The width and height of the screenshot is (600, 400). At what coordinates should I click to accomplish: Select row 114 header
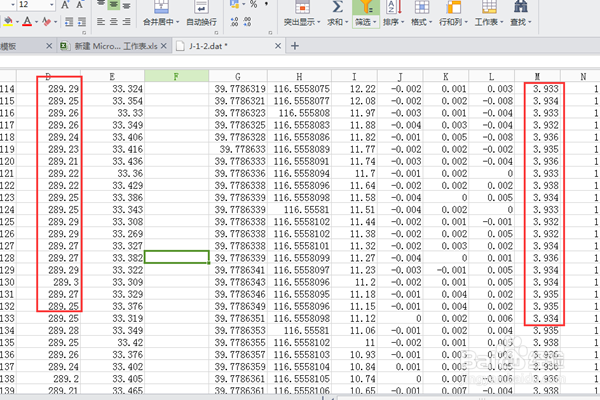pos(8,89)
